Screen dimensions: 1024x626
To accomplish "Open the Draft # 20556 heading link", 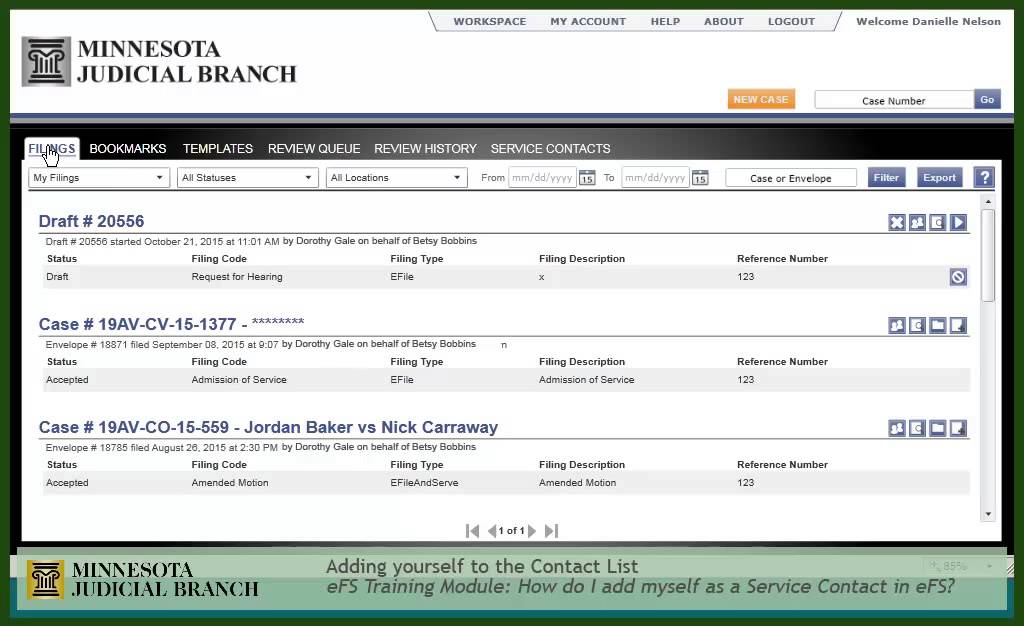I will [x=91, y=221].
